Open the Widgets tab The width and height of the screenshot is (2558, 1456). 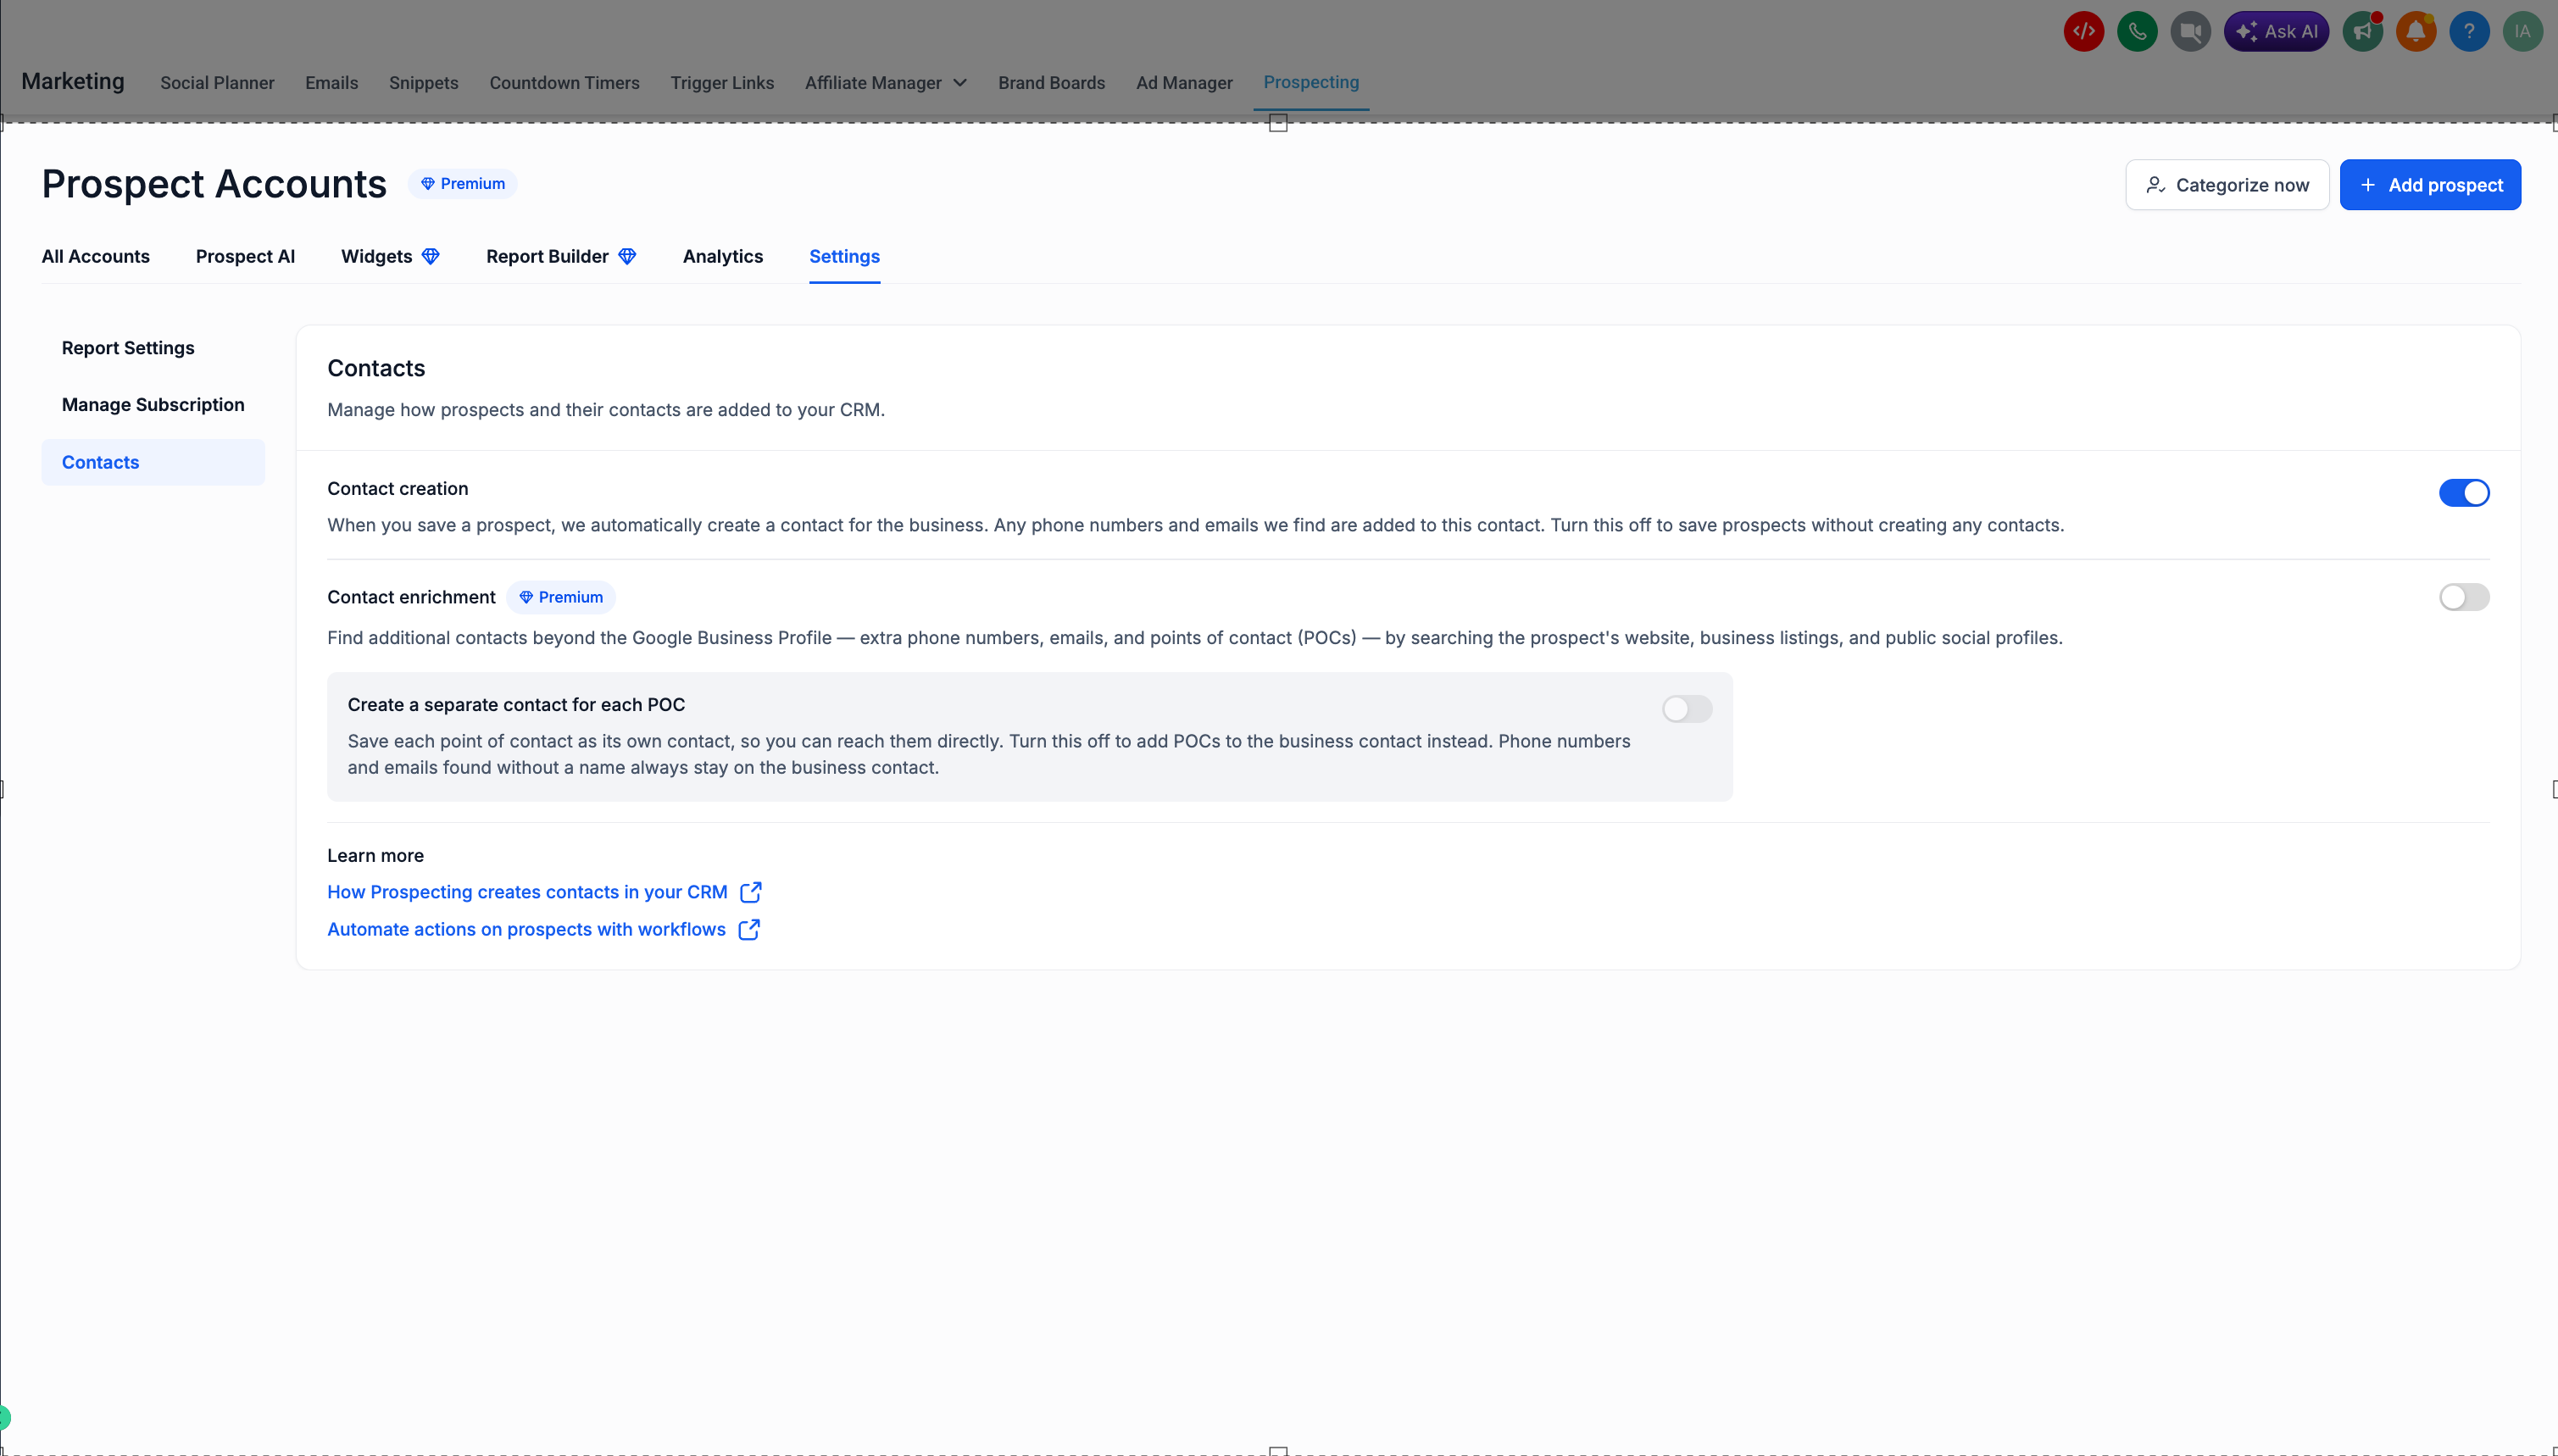(390, 256)
